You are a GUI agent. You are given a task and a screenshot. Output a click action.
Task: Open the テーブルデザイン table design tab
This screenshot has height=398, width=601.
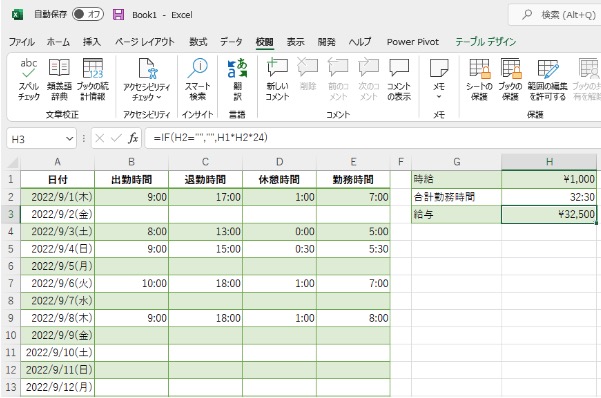coord(486,42)
